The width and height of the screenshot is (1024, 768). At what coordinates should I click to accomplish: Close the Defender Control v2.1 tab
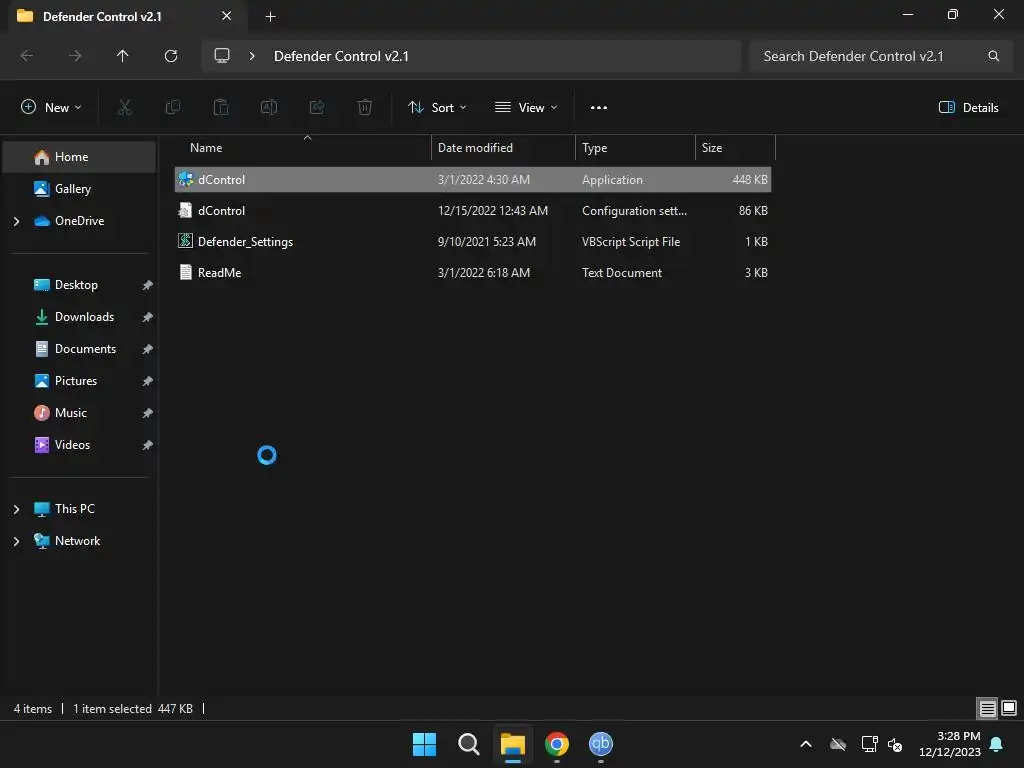click(227, 16)
